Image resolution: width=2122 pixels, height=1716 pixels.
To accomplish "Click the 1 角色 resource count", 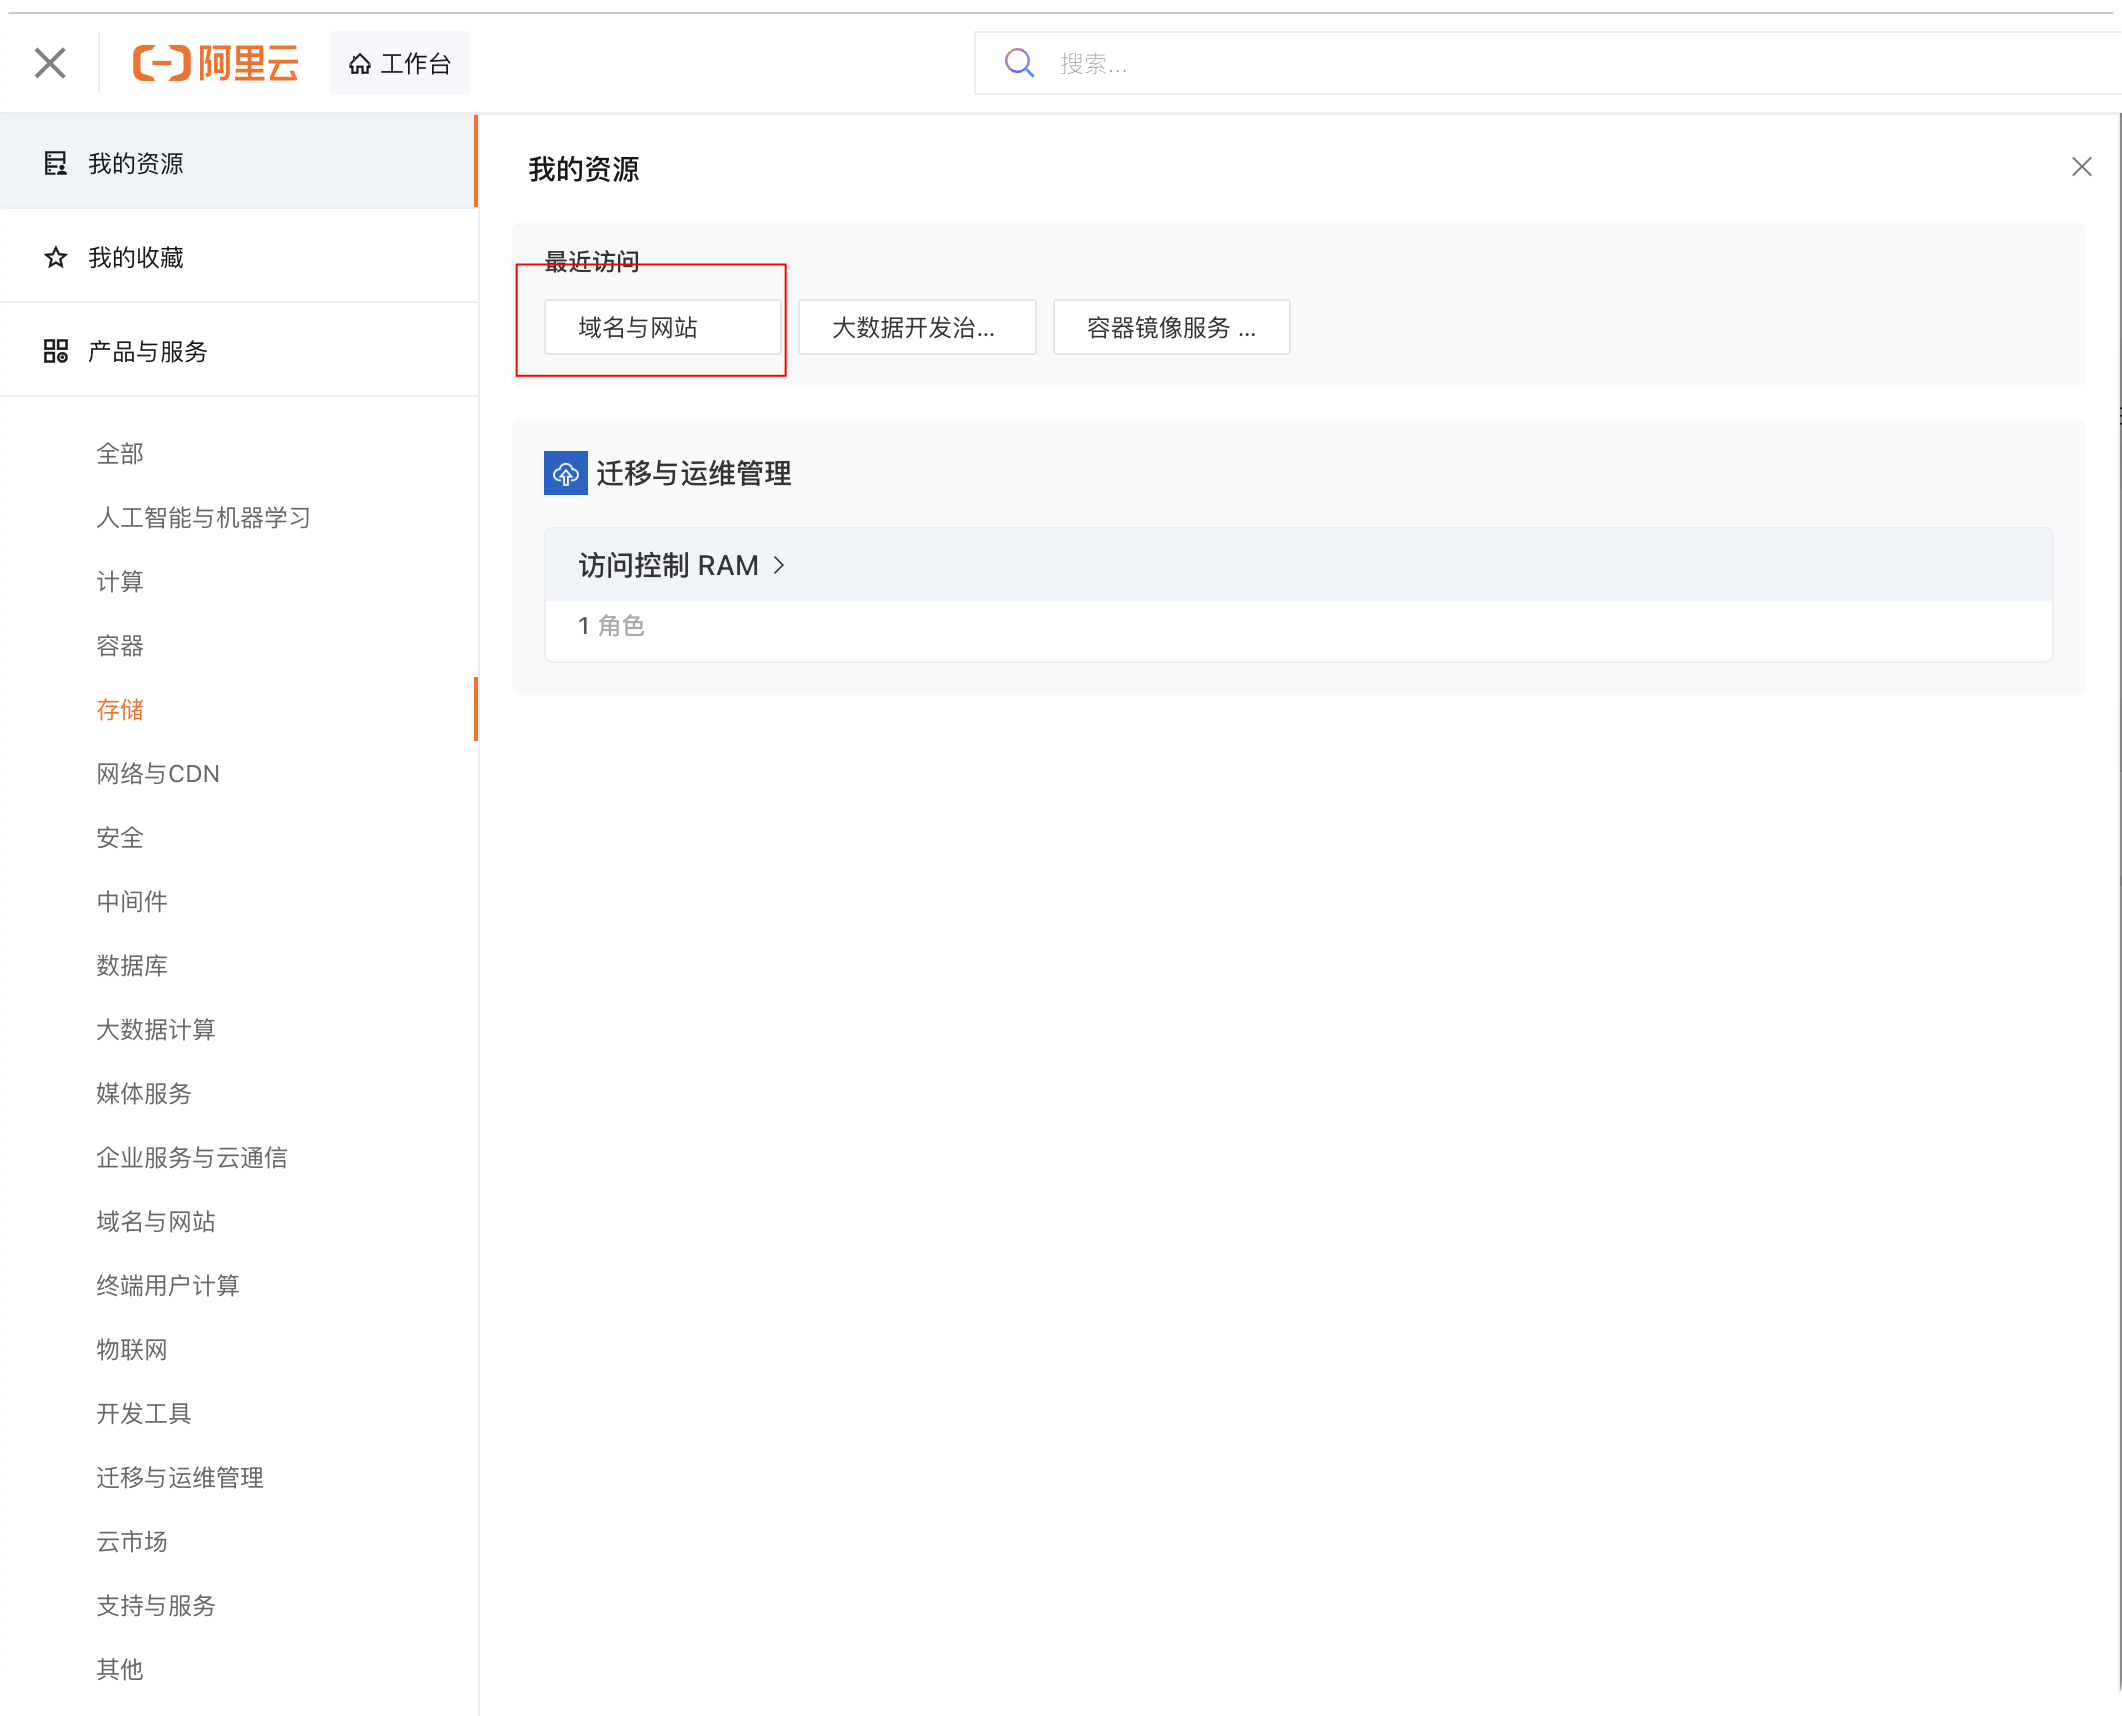I will (611, 626).
